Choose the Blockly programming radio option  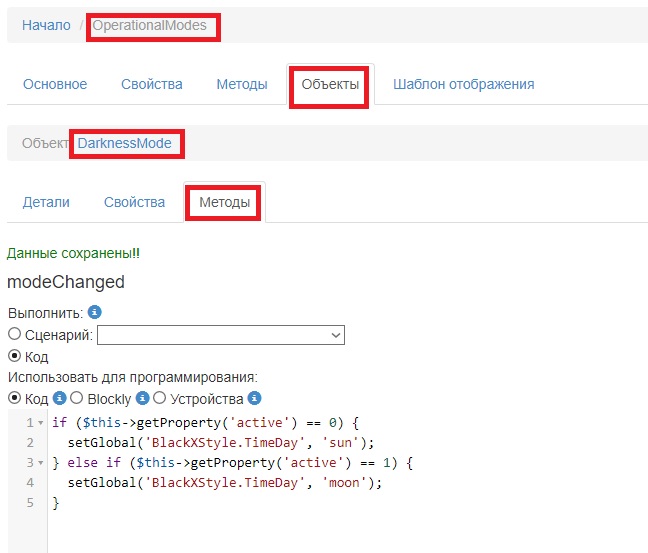pyautogui.click(x=75, y=399)
